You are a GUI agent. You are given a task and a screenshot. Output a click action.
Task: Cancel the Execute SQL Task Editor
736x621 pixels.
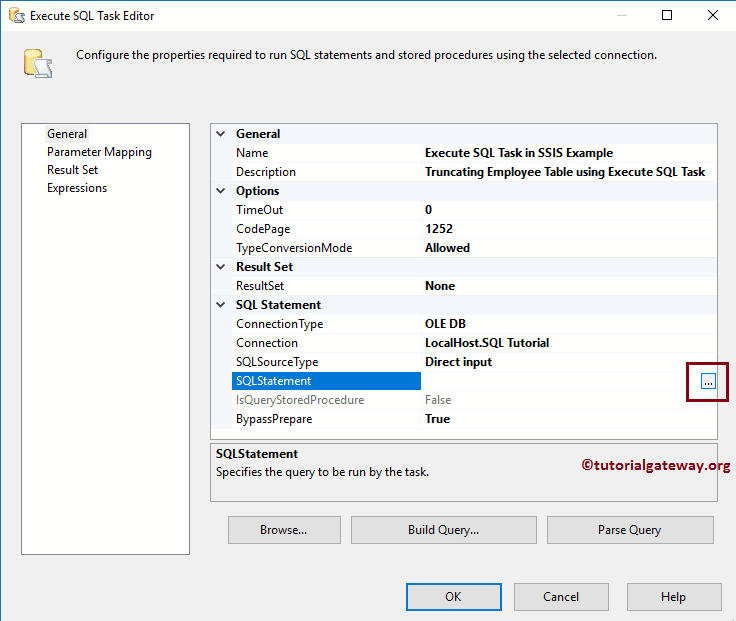(561, 597)
